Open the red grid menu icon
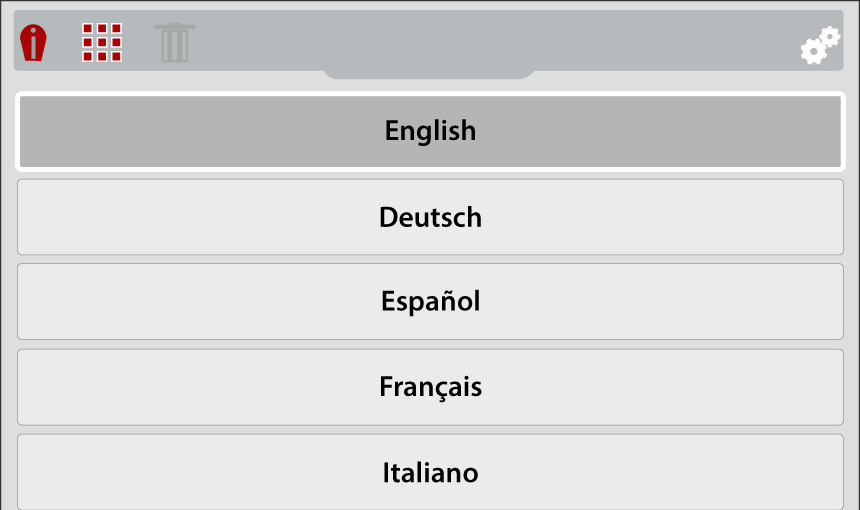The width and height of the screenshot is (860, 510). pyautogui.click(x=102, y=43)
